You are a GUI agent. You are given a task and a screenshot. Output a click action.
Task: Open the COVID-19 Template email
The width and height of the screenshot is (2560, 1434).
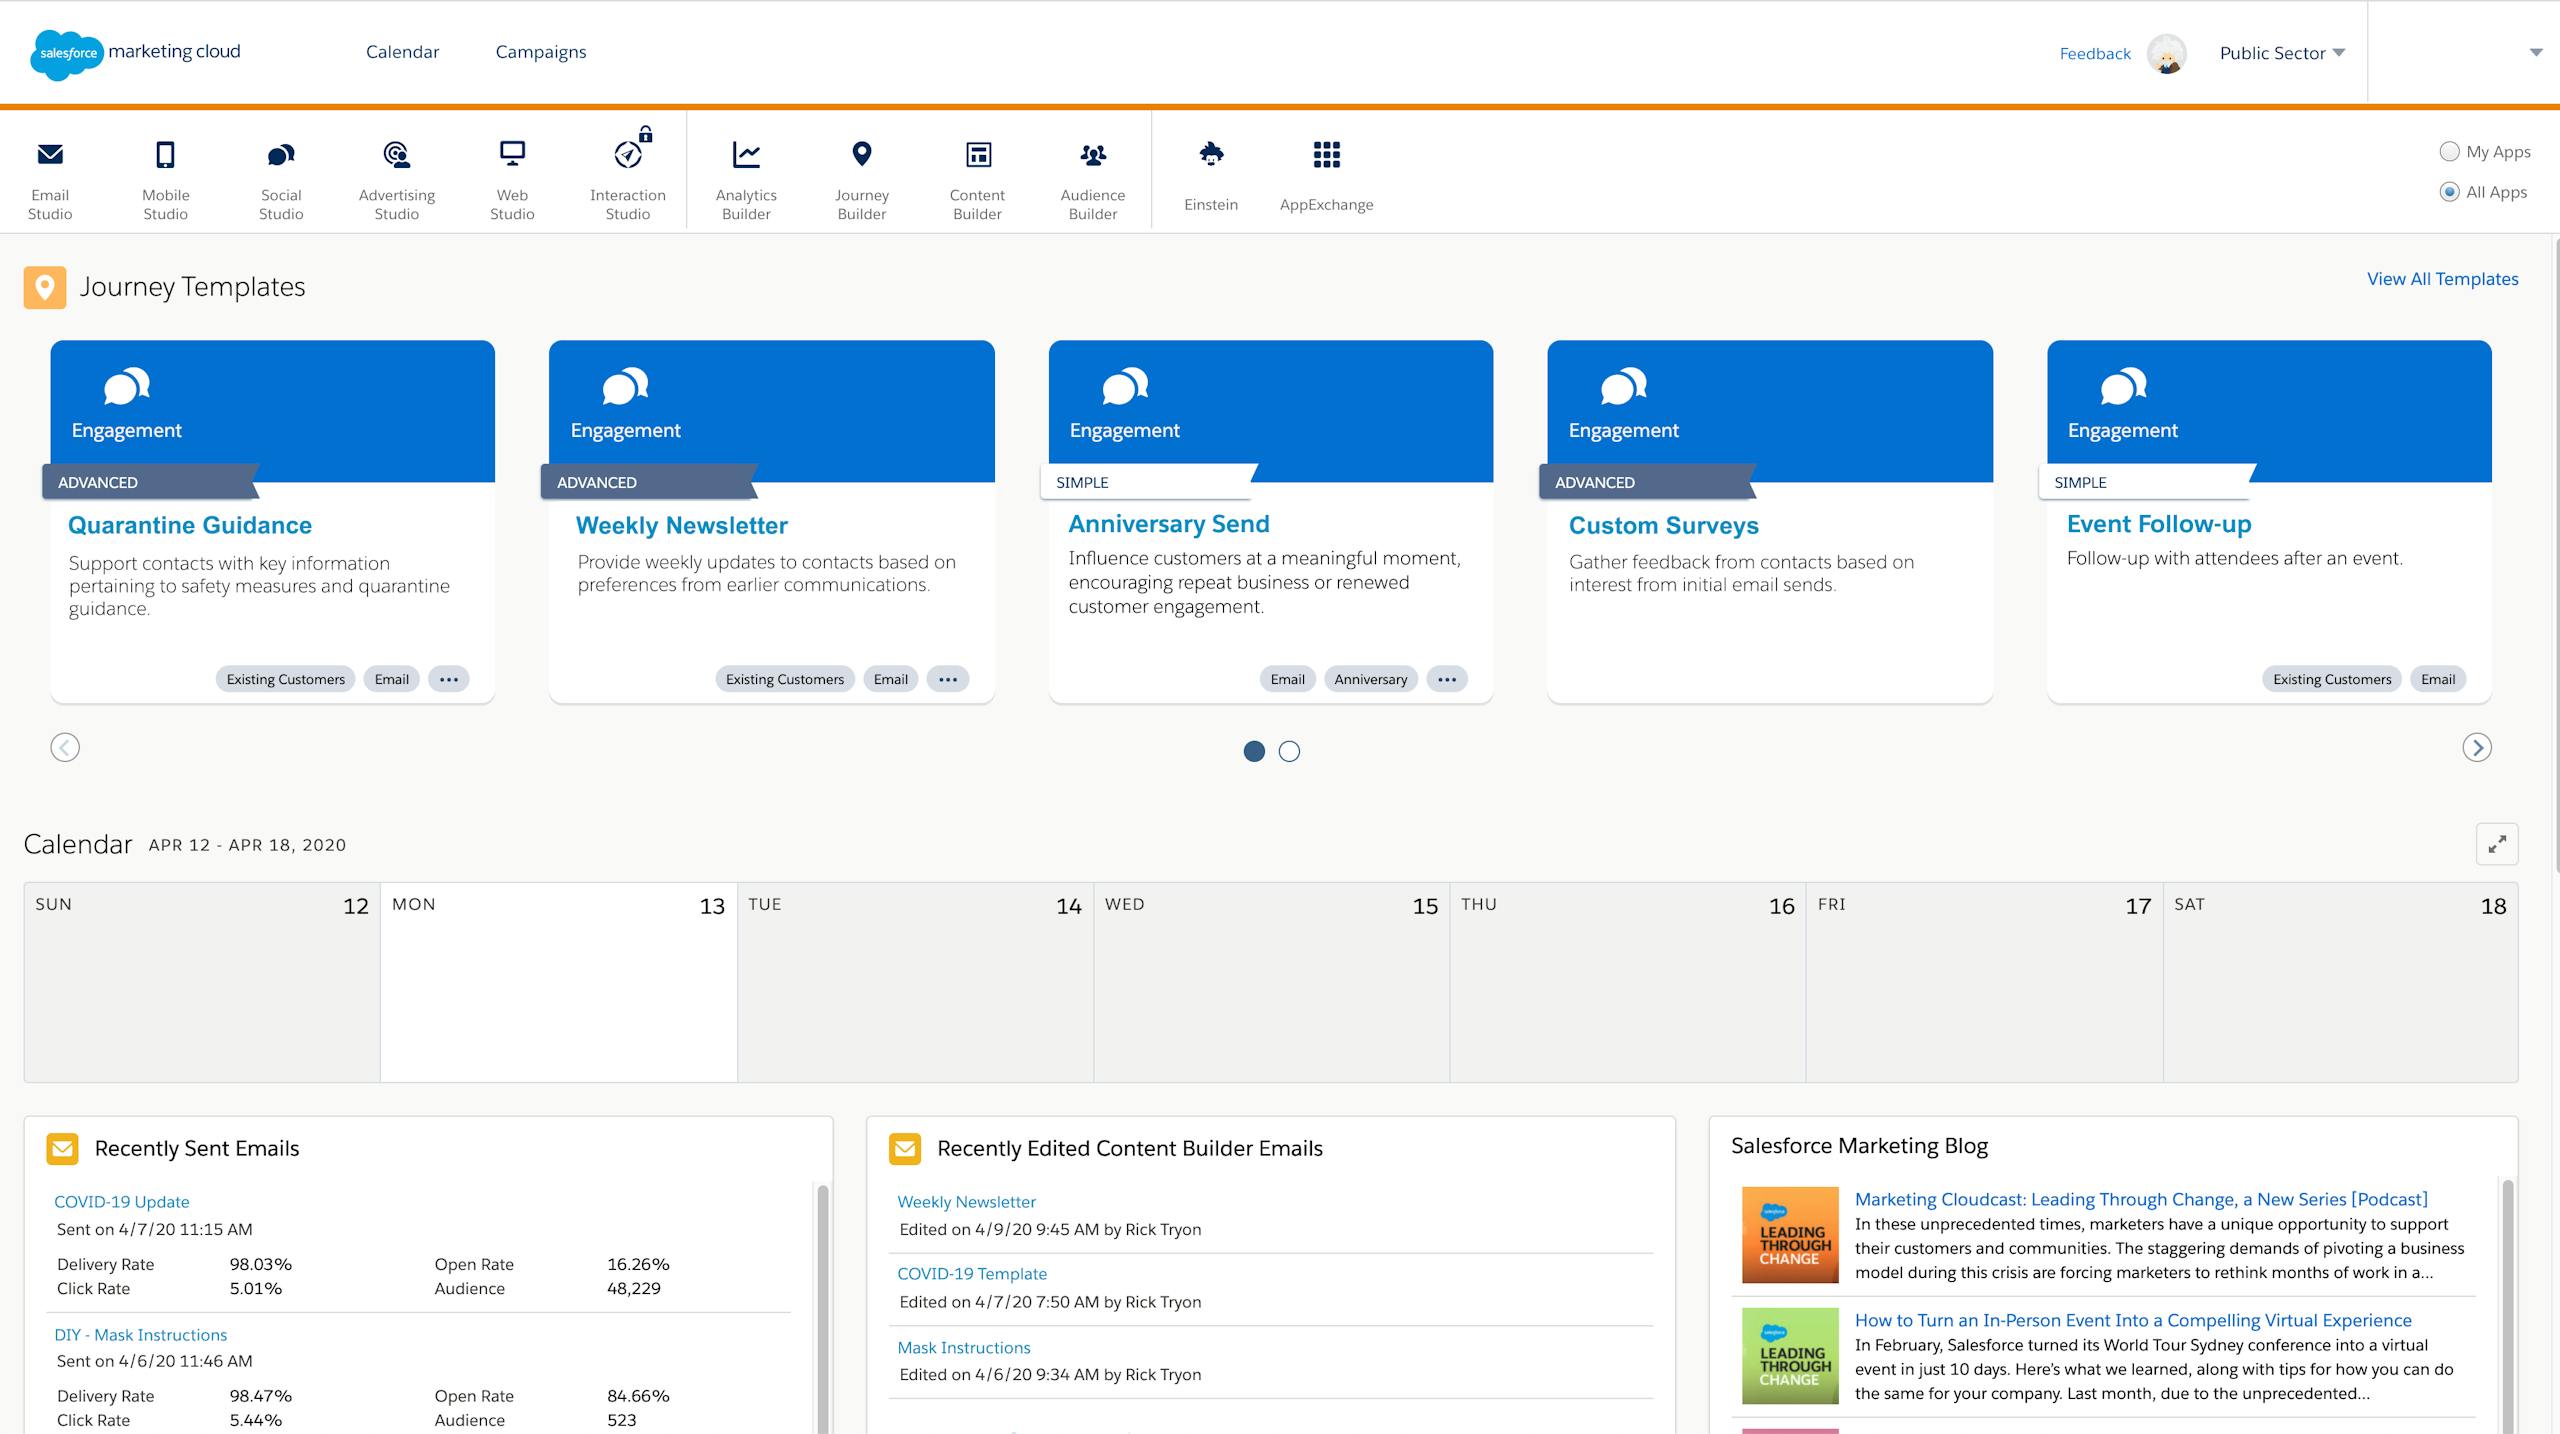click(x=972, y=1274)
